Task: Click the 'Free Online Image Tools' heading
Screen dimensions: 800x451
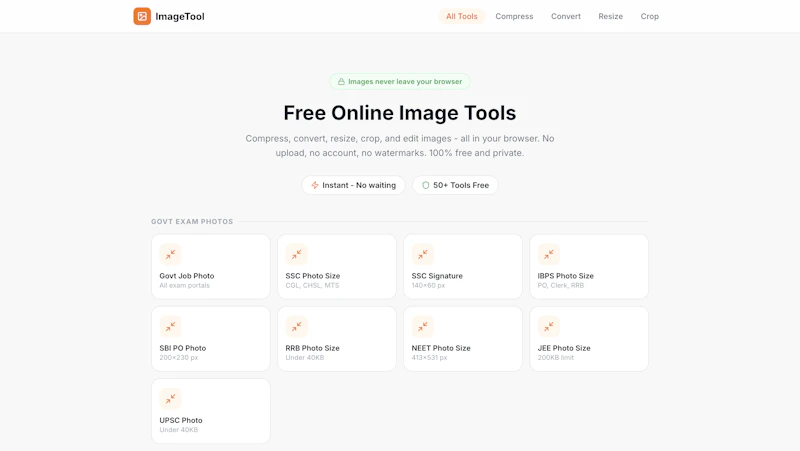Action: pos(399,113)
